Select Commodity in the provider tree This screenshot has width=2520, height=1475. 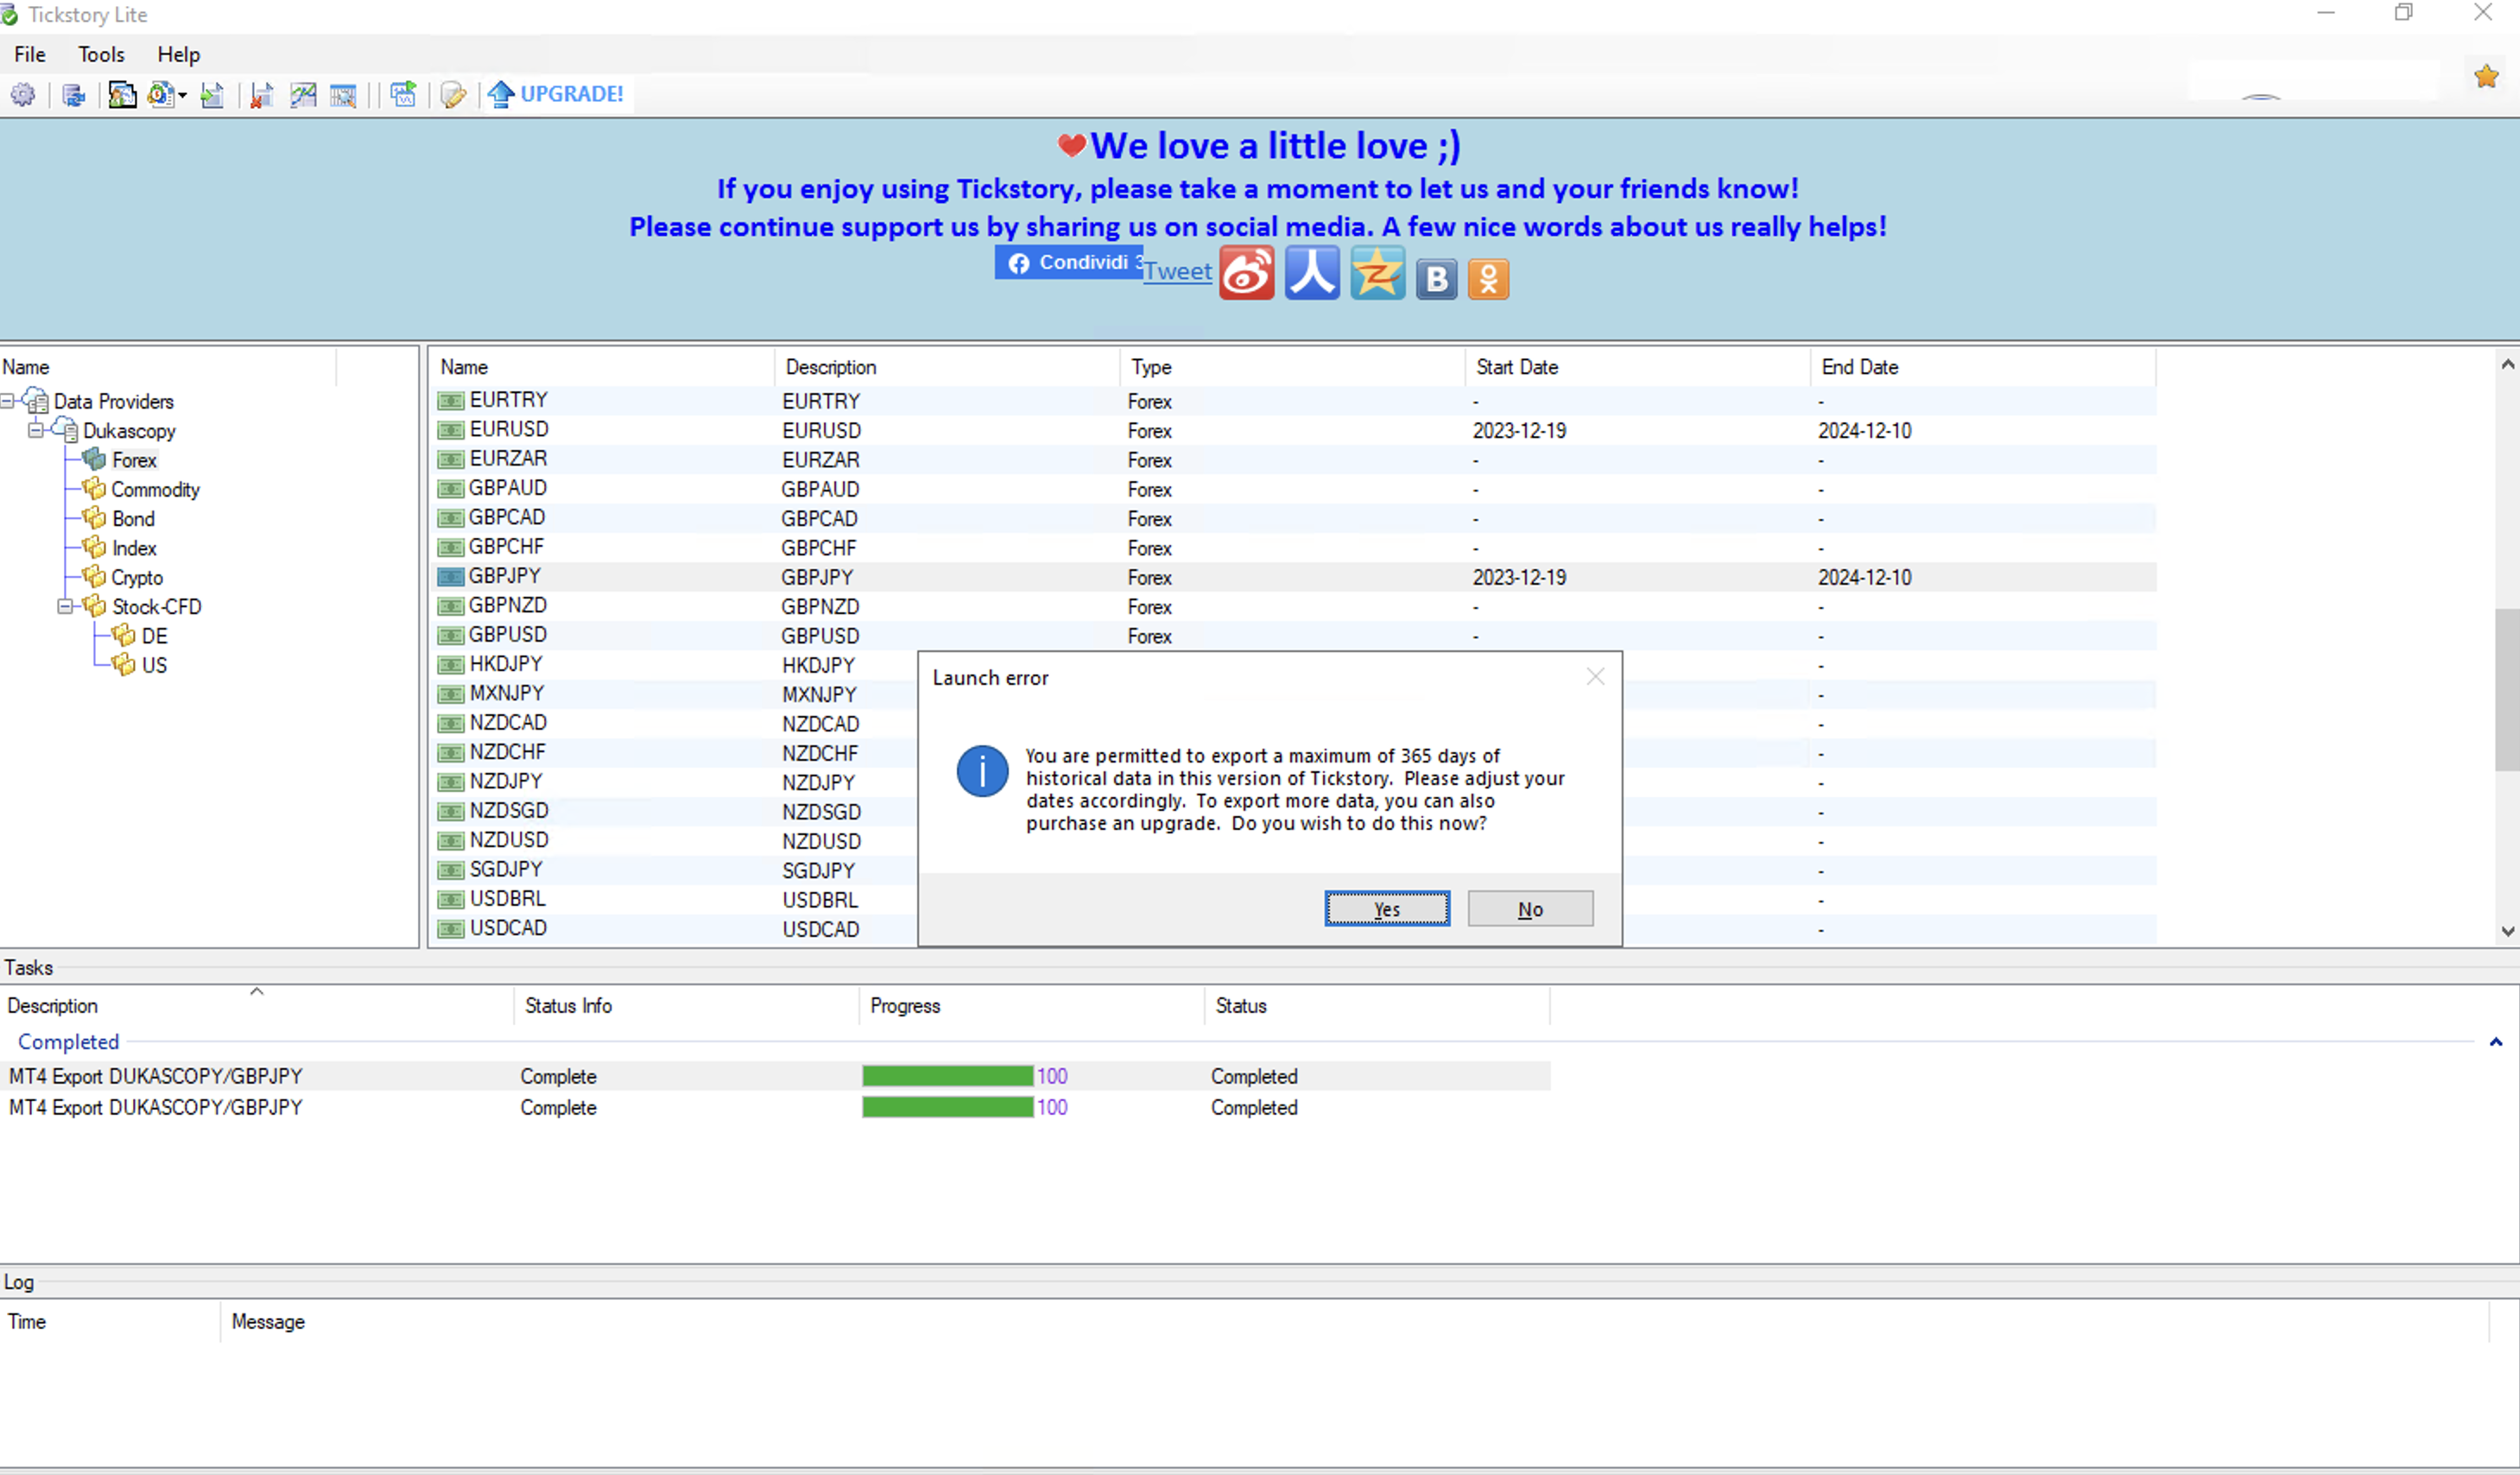pos(155,489)
